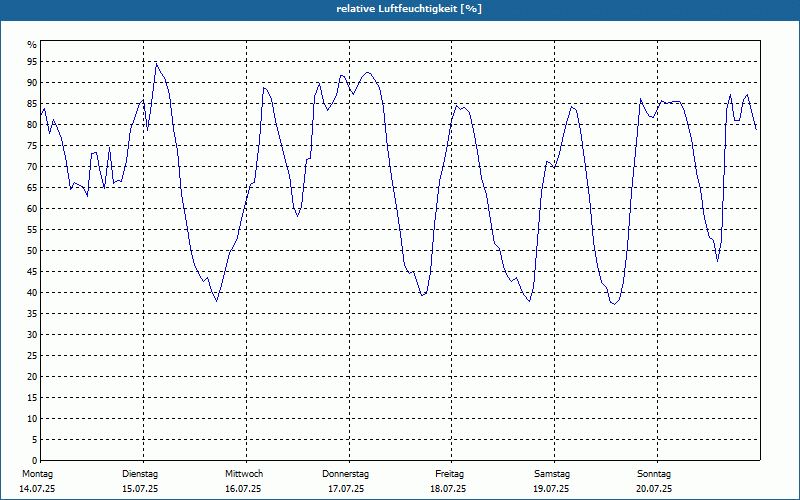Click the date 16.07.25
Image resolution: width=800 pixels, height=500 pixels.
(x=243, y=489)
